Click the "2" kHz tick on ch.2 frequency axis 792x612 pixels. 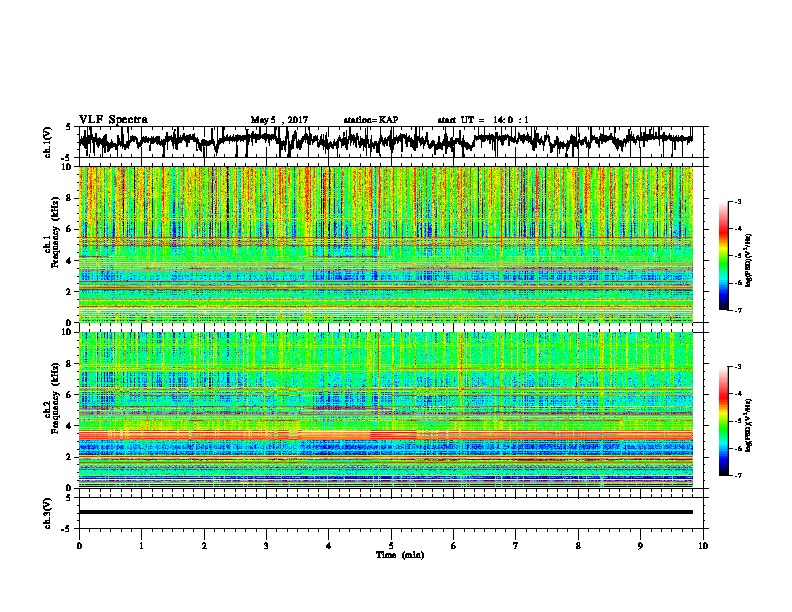click(x=69, y=457)
